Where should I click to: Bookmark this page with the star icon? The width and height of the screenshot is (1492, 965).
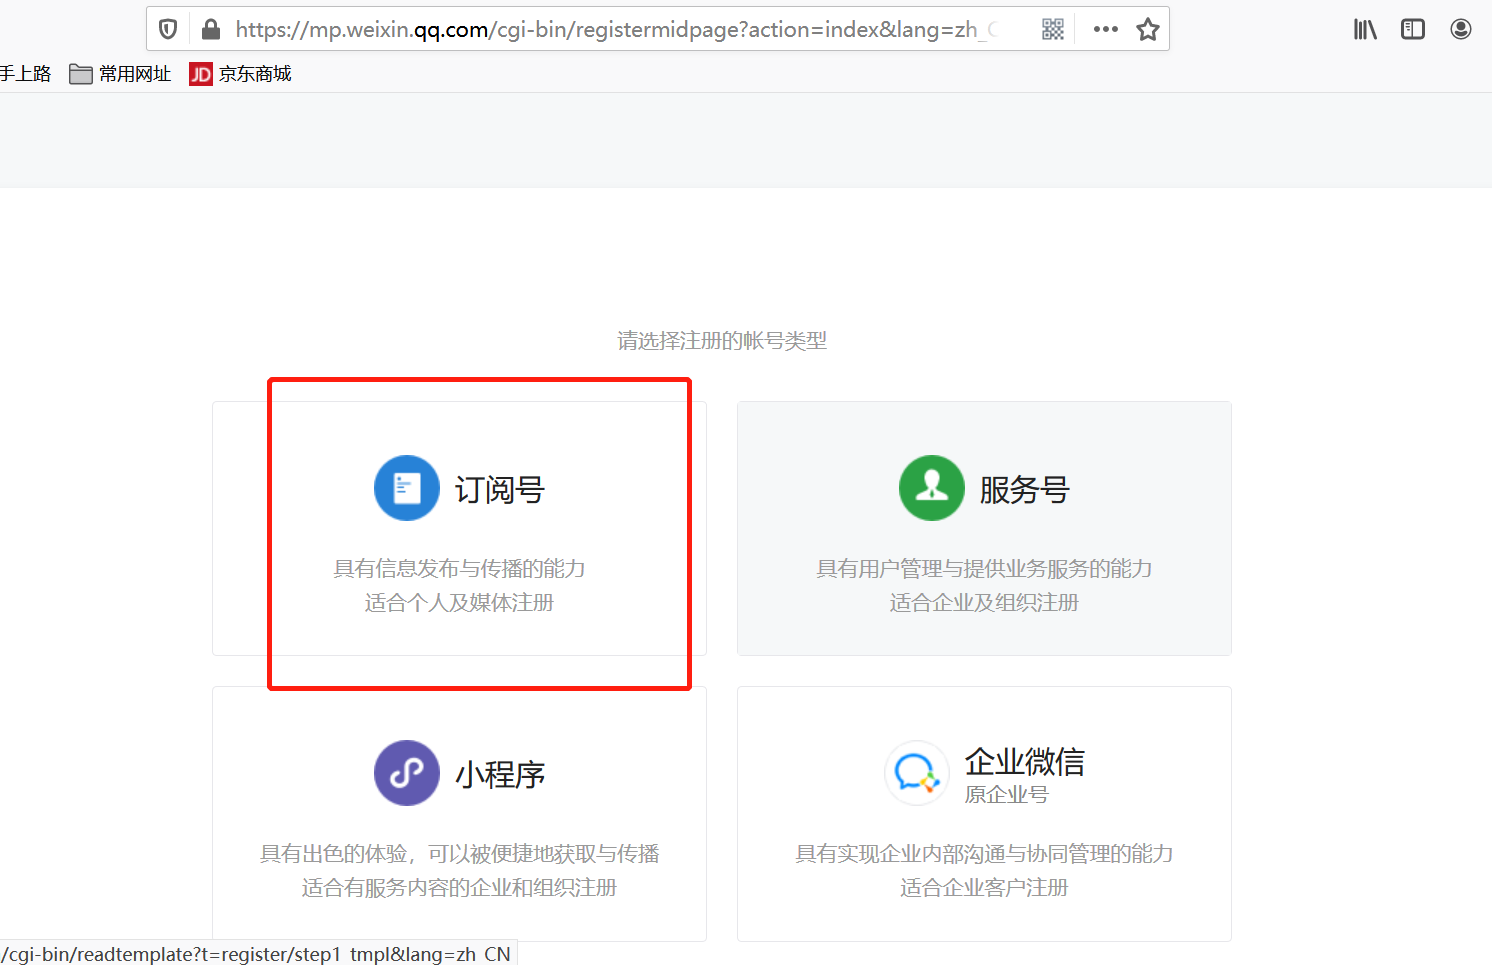coord(1148,29)
